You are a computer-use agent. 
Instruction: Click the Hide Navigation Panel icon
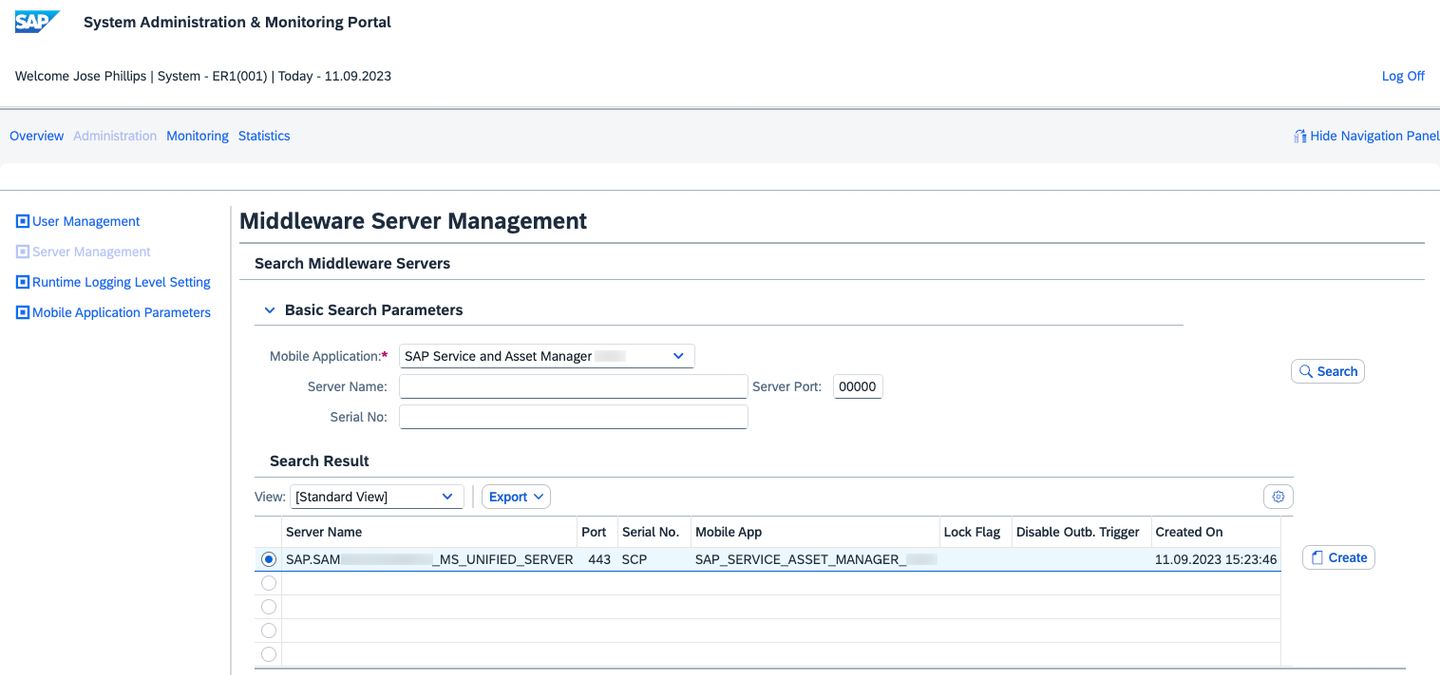(x=1300, y=136)
